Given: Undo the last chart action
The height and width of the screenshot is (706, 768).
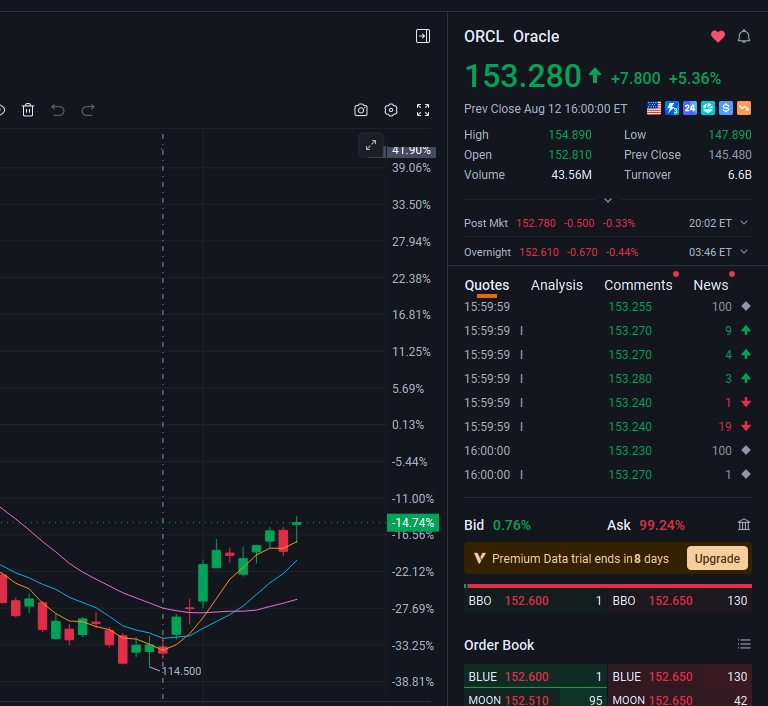Looking at the screenshot, I should pos(58,110).
